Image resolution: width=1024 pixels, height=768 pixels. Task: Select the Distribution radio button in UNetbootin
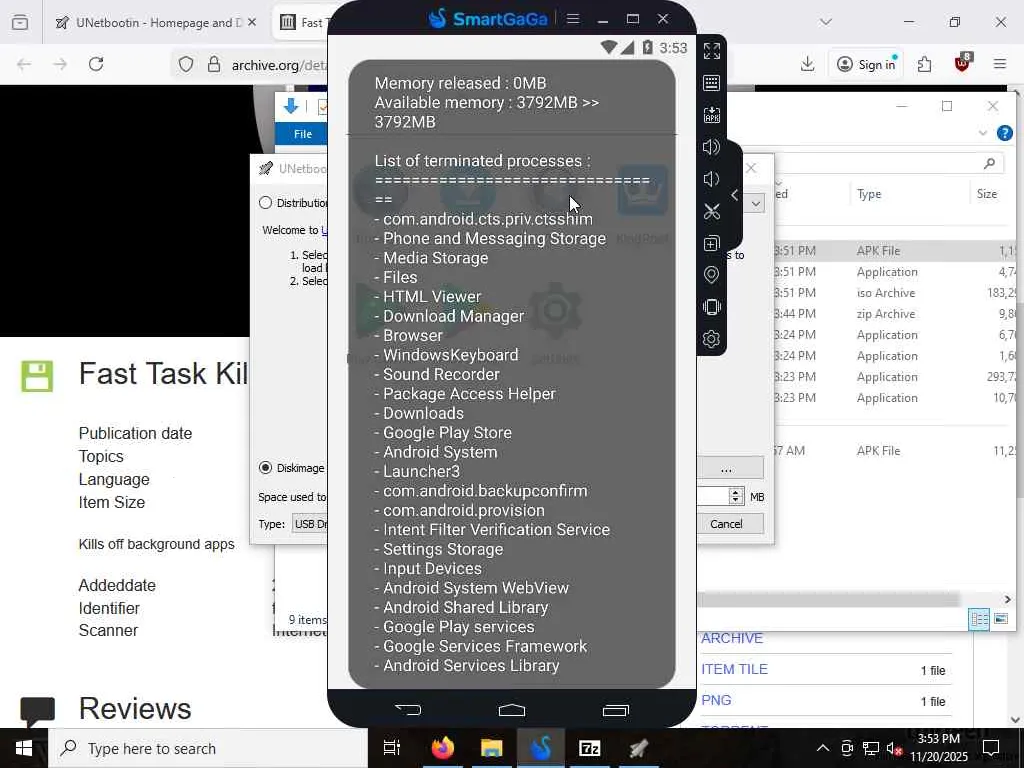click(265, 203)
